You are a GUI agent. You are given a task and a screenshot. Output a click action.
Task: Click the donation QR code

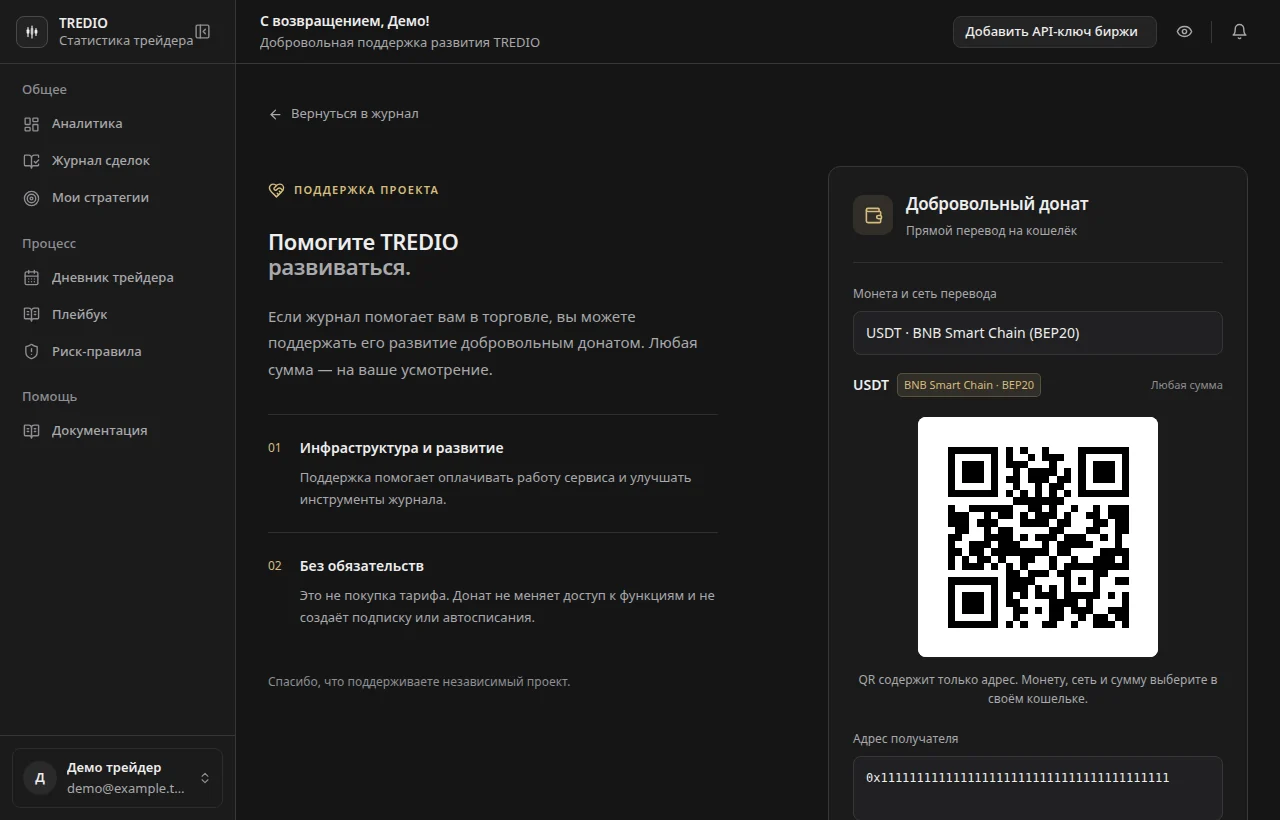[x=1038, y=537]
